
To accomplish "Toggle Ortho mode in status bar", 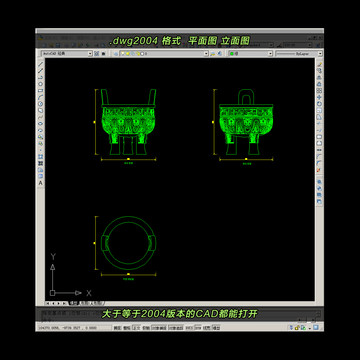I will click(137, 328).
